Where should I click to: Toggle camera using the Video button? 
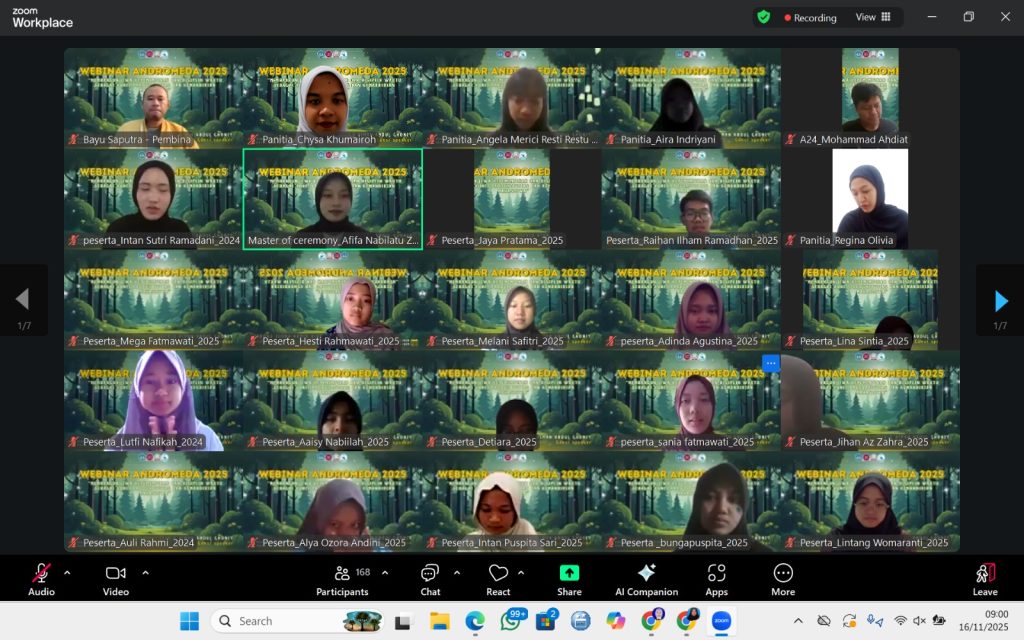(x=116, y=578)
